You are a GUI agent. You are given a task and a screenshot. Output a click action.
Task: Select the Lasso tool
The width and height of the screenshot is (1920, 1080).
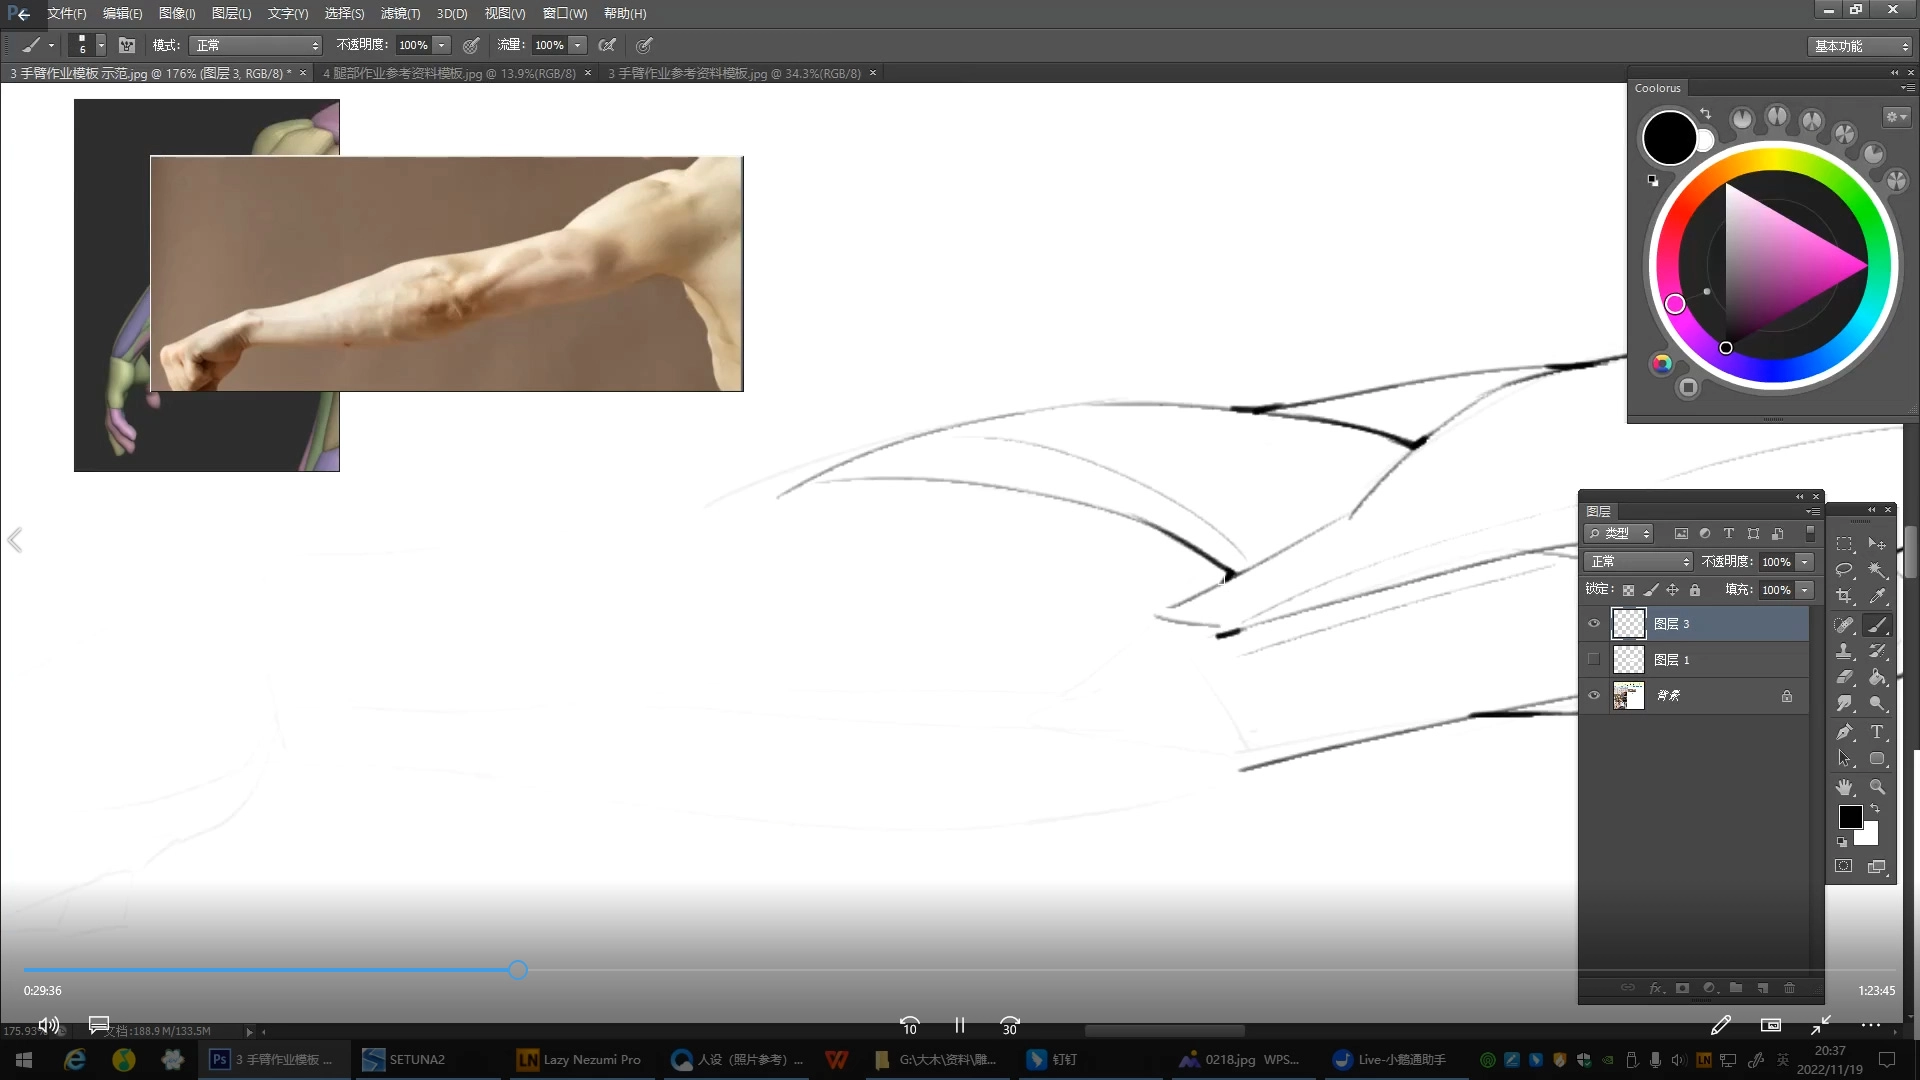point(1845,570)
